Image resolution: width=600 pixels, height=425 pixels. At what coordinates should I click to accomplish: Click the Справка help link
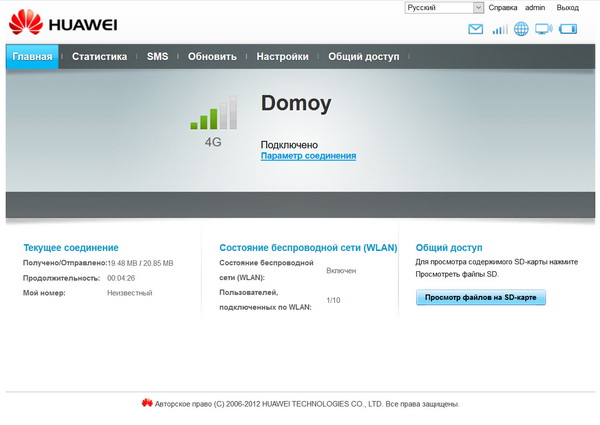(x=502, y=7)
